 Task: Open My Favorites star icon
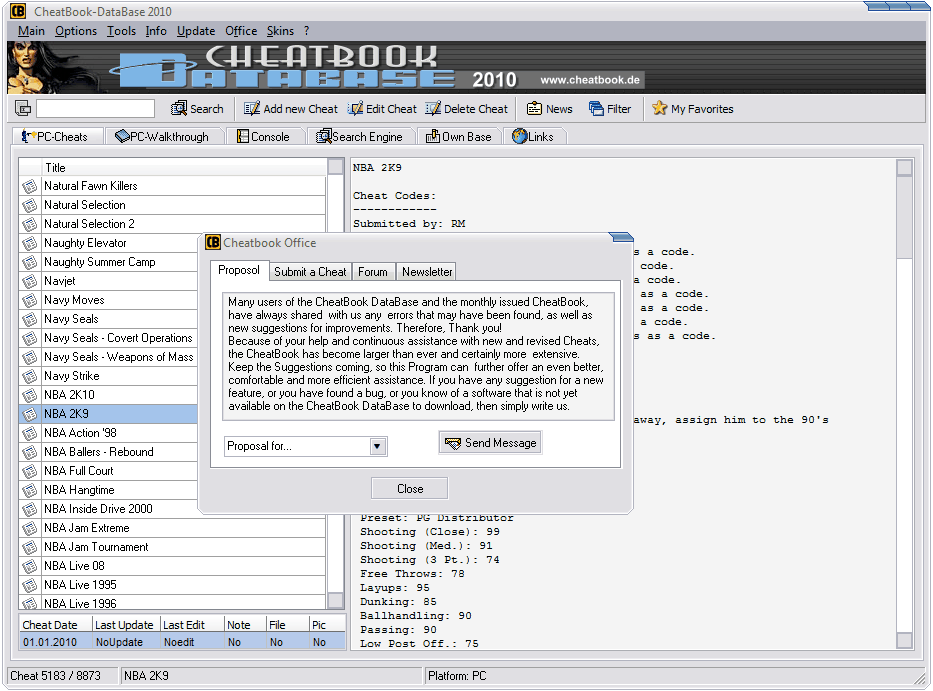[x=660, y=109]
